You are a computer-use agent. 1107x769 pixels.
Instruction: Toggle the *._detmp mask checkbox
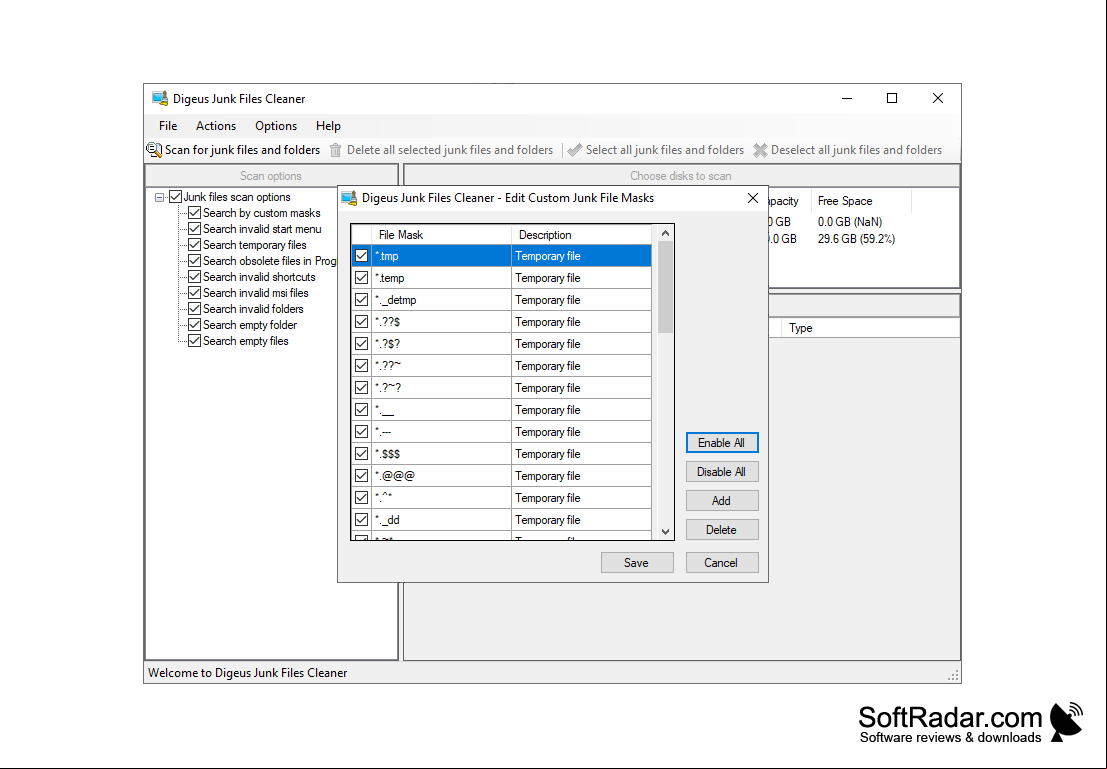[x=361, y=299]
